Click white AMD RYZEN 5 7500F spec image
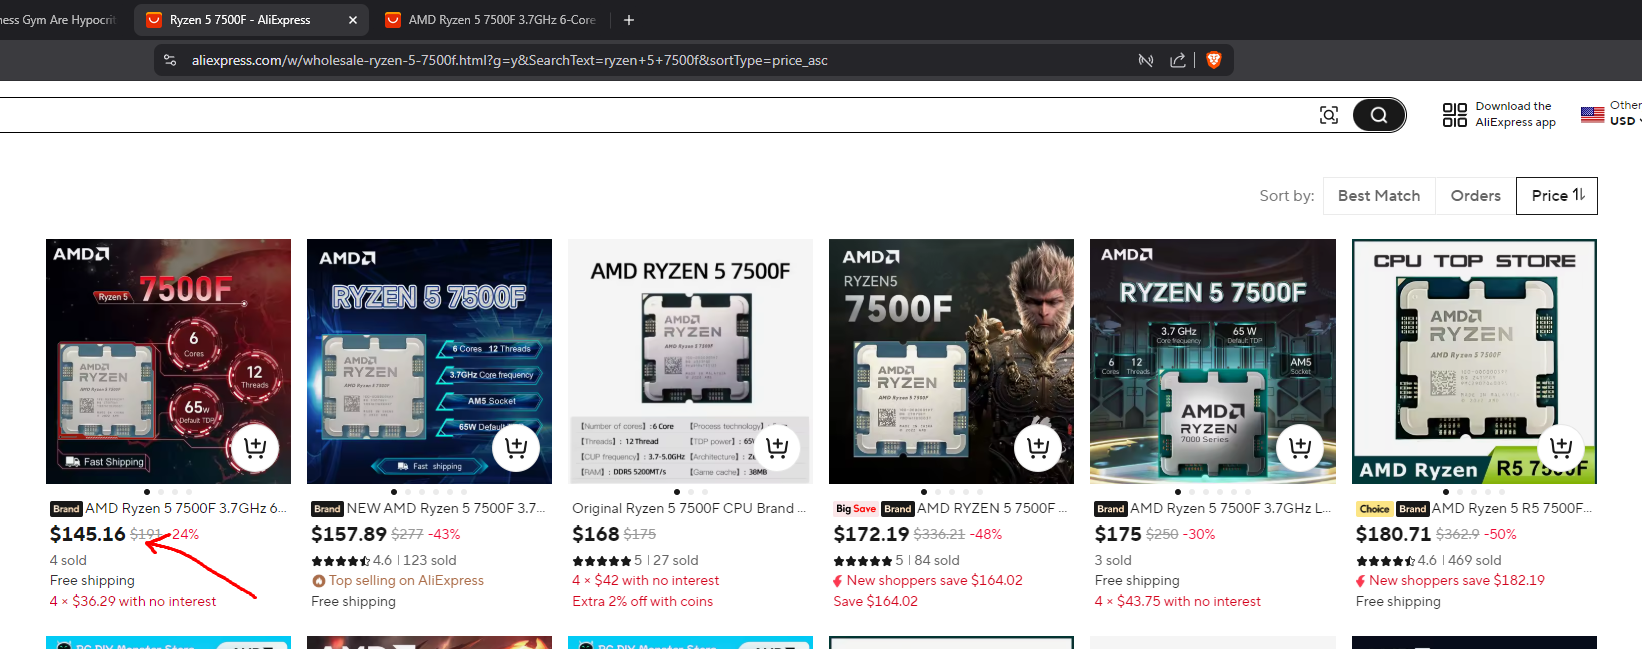Viewport: 1642px width, 649px height. (690, 361)
